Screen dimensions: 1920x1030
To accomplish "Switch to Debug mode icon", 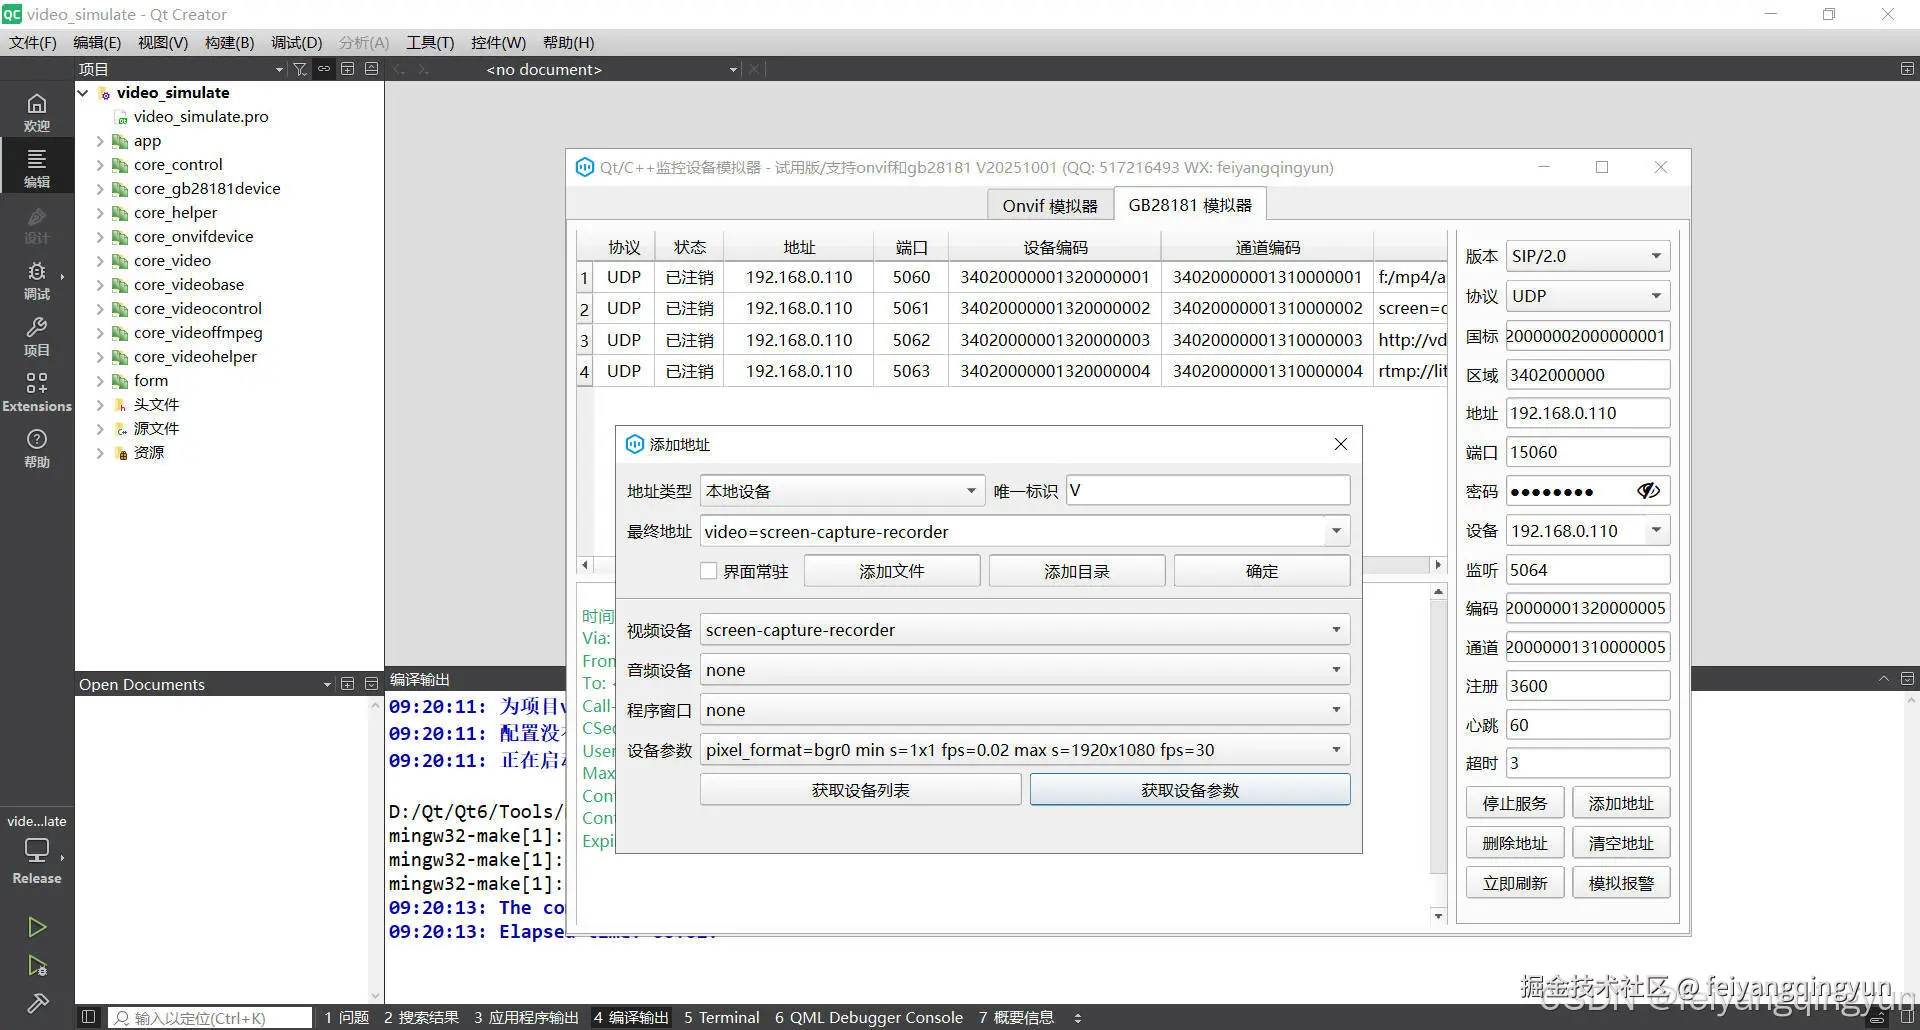I will [x=36, y=279].
